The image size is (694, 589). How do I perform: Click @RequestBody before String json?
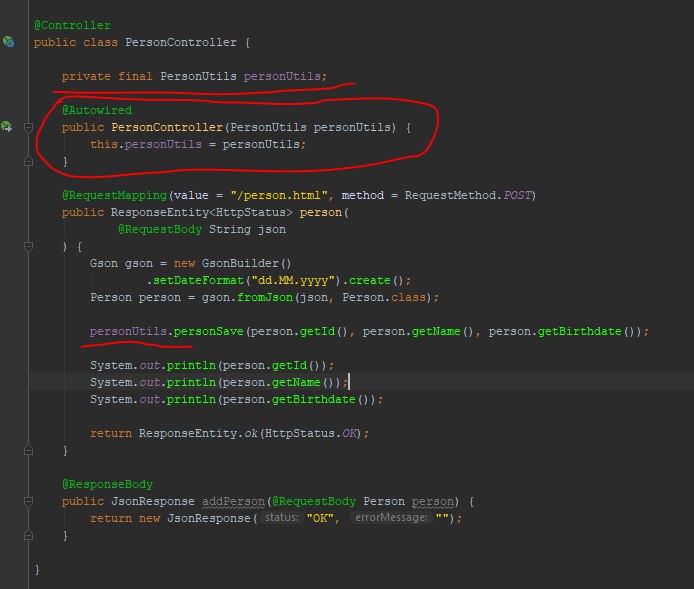click(160, 229)
